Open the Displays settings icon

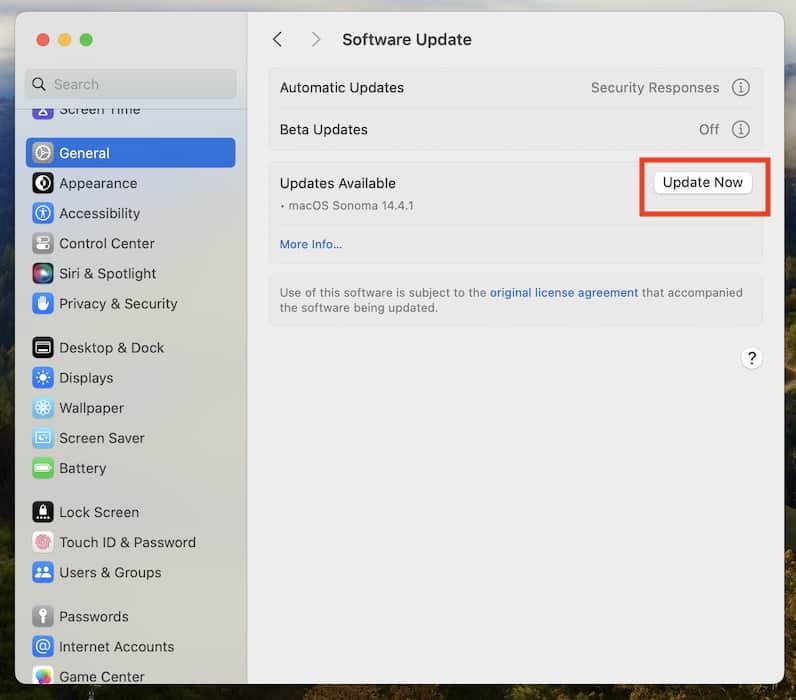coord(43,378)
